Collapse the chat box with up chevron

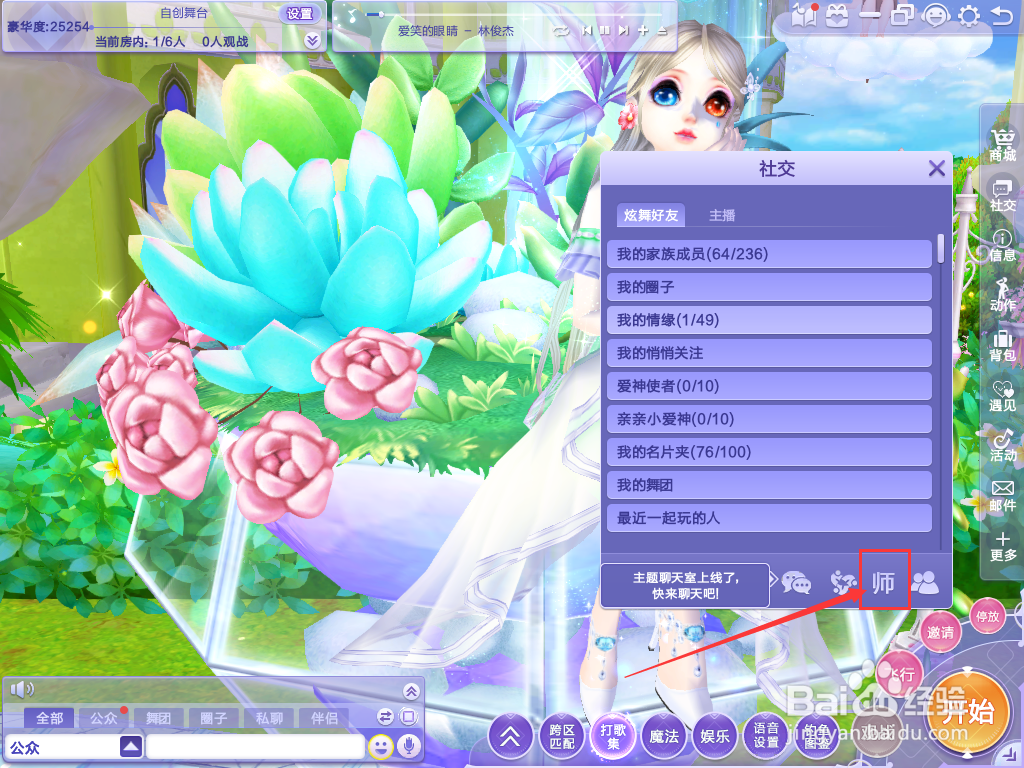(411, 691)
